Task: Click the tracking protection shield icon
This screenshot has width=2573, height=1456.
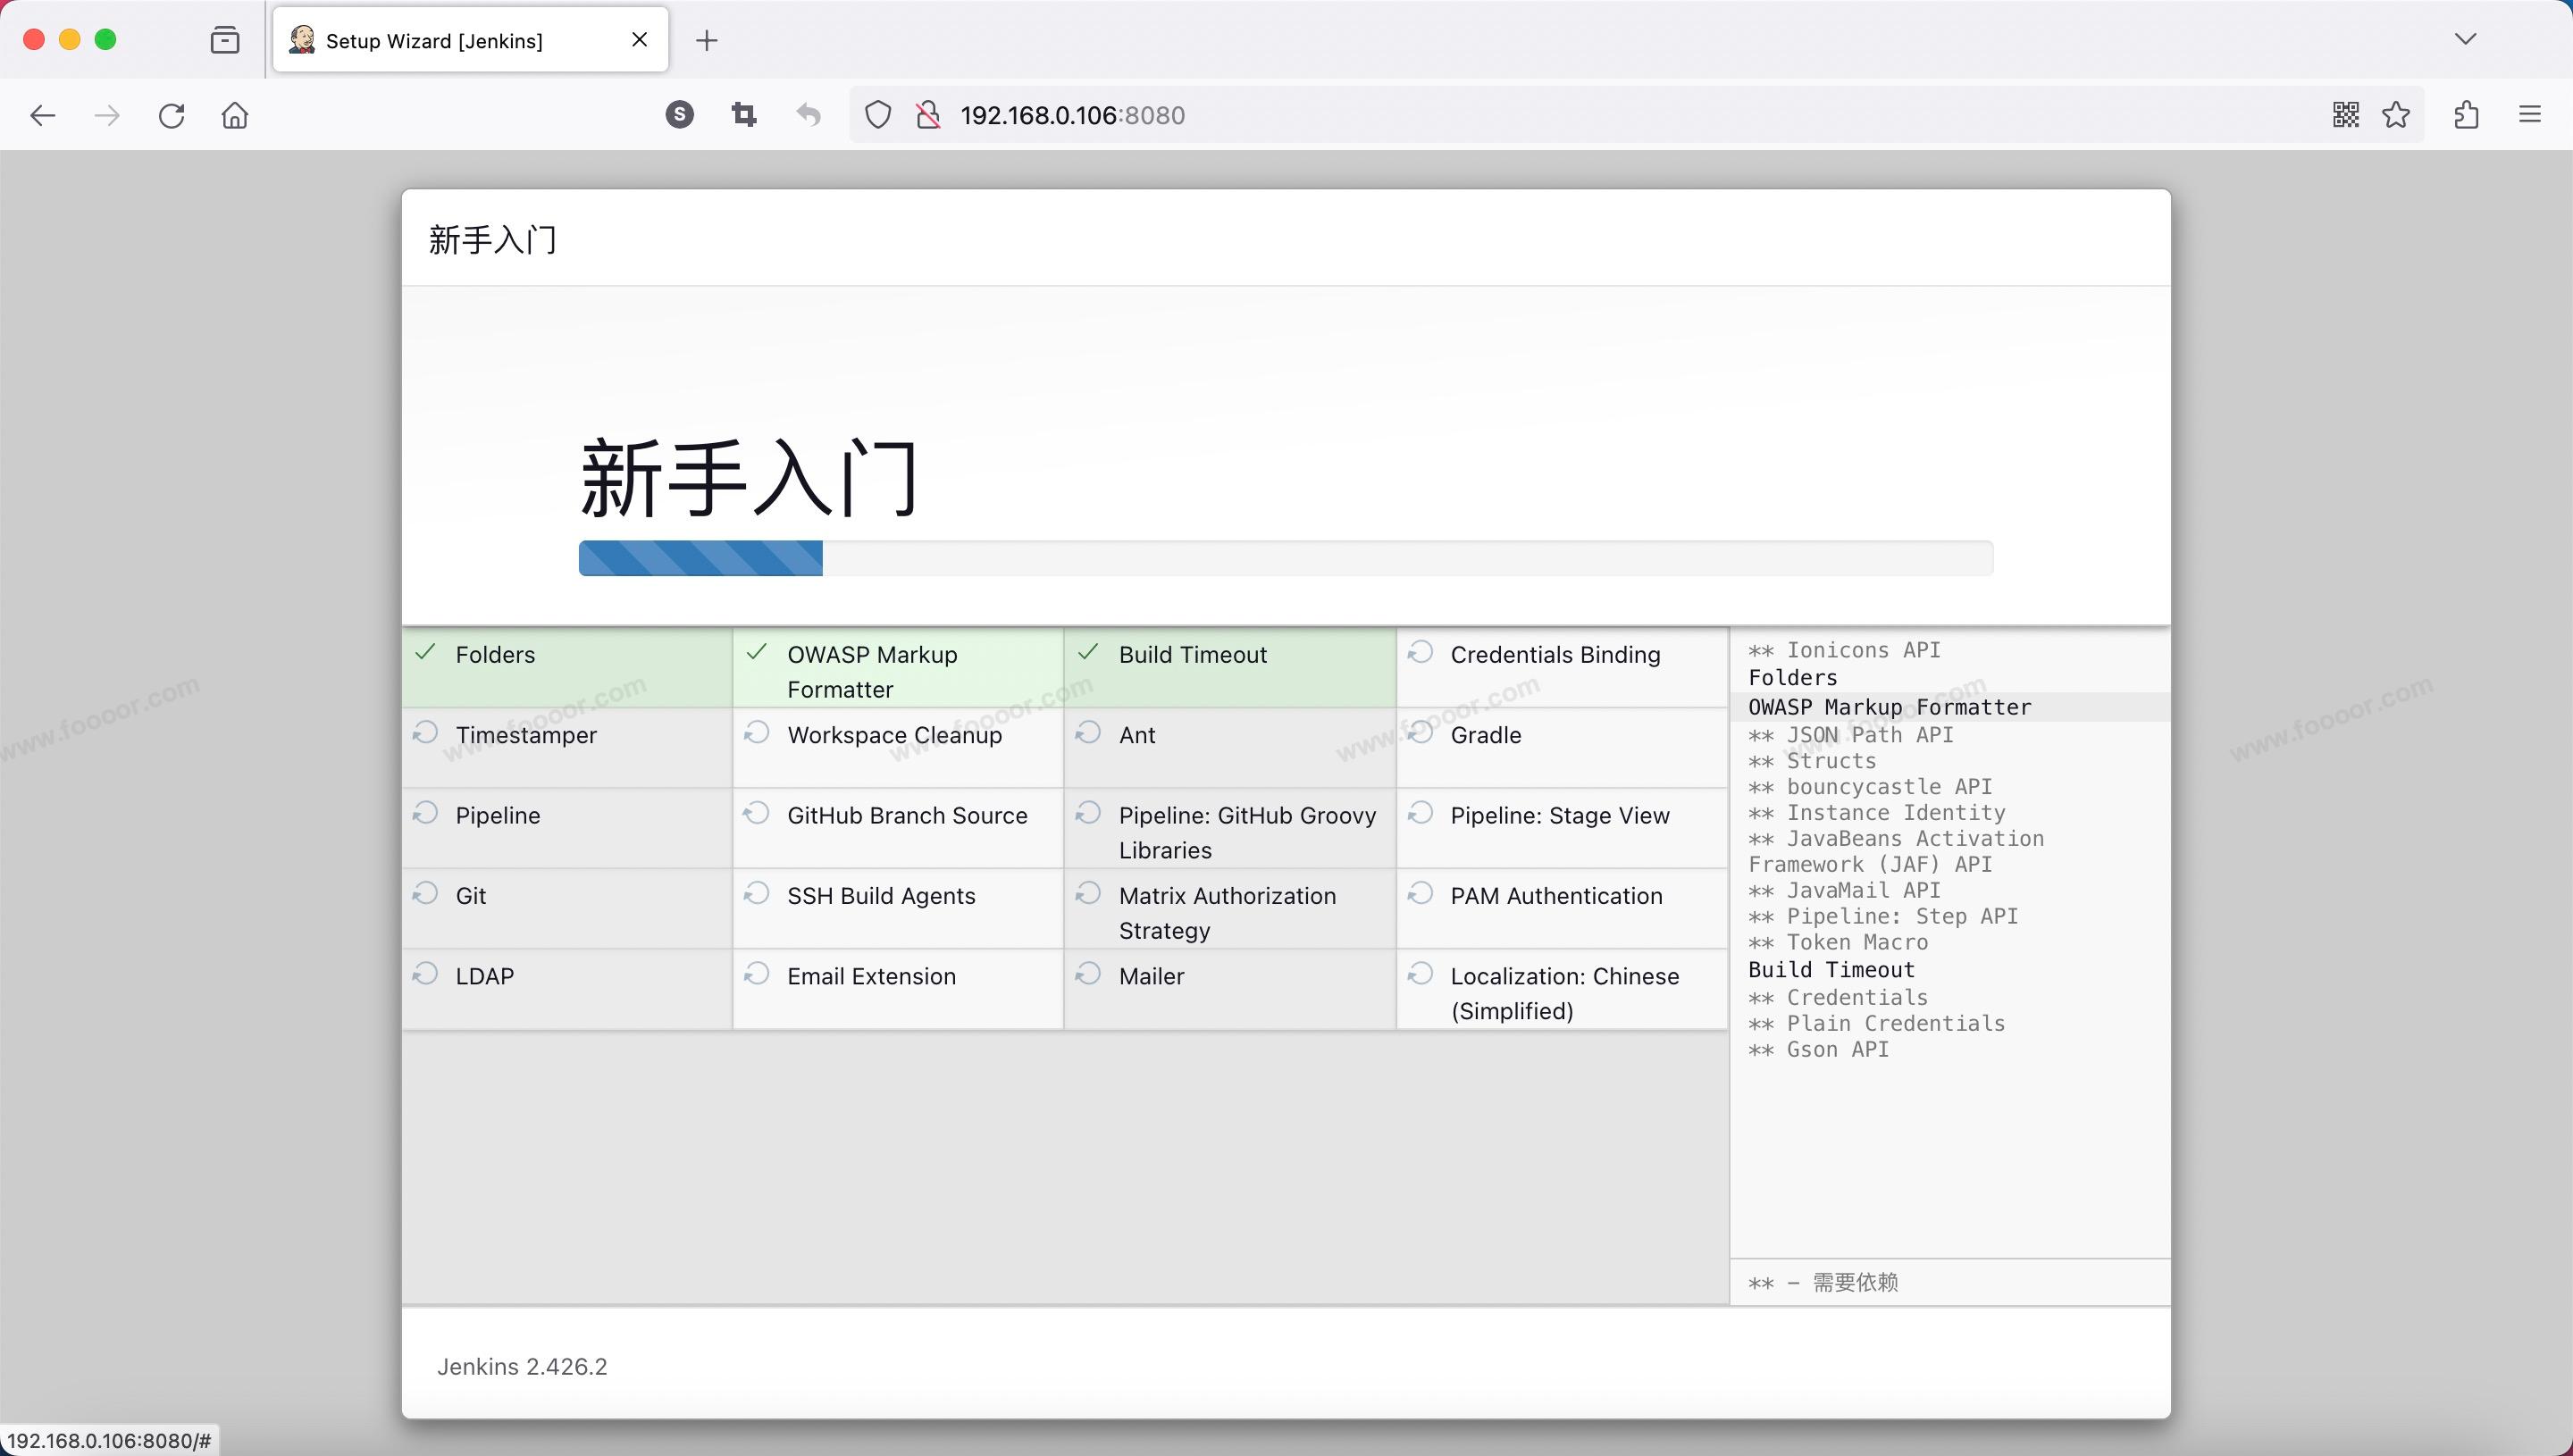Action: point(877,115)
